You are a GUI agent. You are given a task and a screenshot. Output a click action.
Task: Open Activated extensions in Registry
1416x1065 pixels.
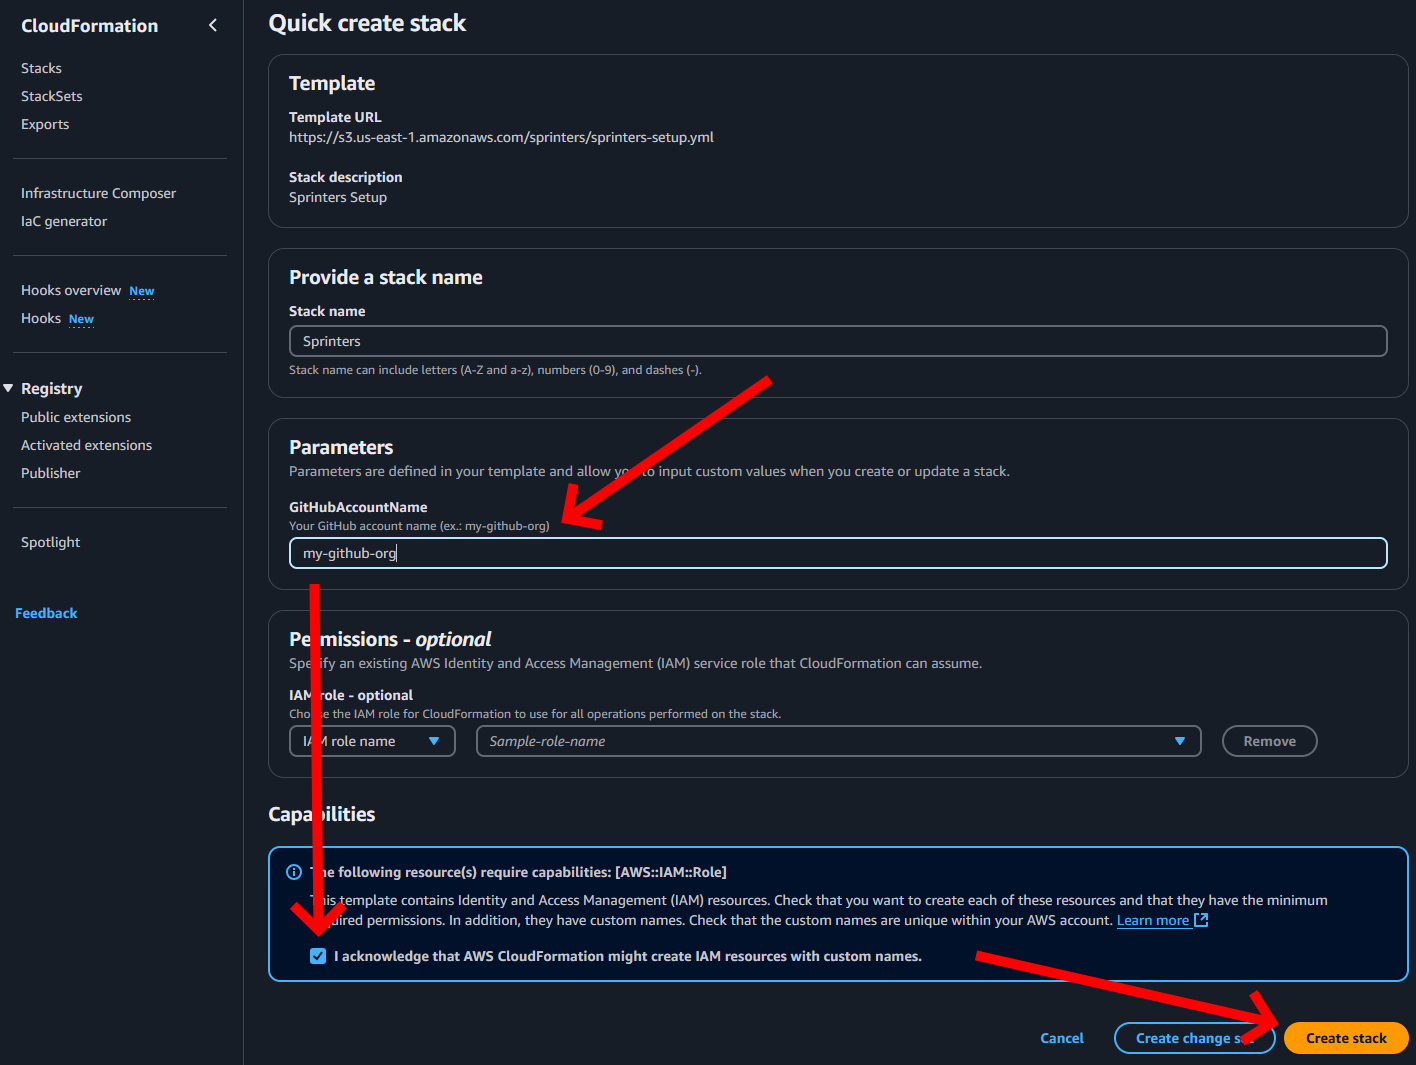pos(87,445)
